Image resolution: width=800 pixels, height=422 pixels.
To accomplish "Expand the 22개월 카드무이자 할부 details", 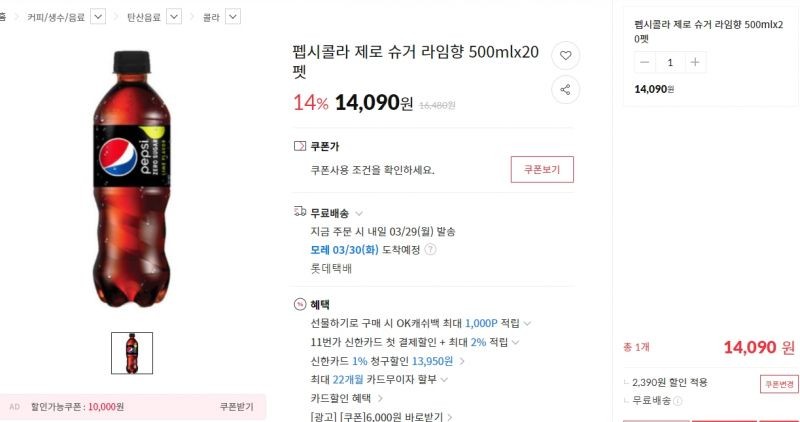I will click(x=444, y=380).
